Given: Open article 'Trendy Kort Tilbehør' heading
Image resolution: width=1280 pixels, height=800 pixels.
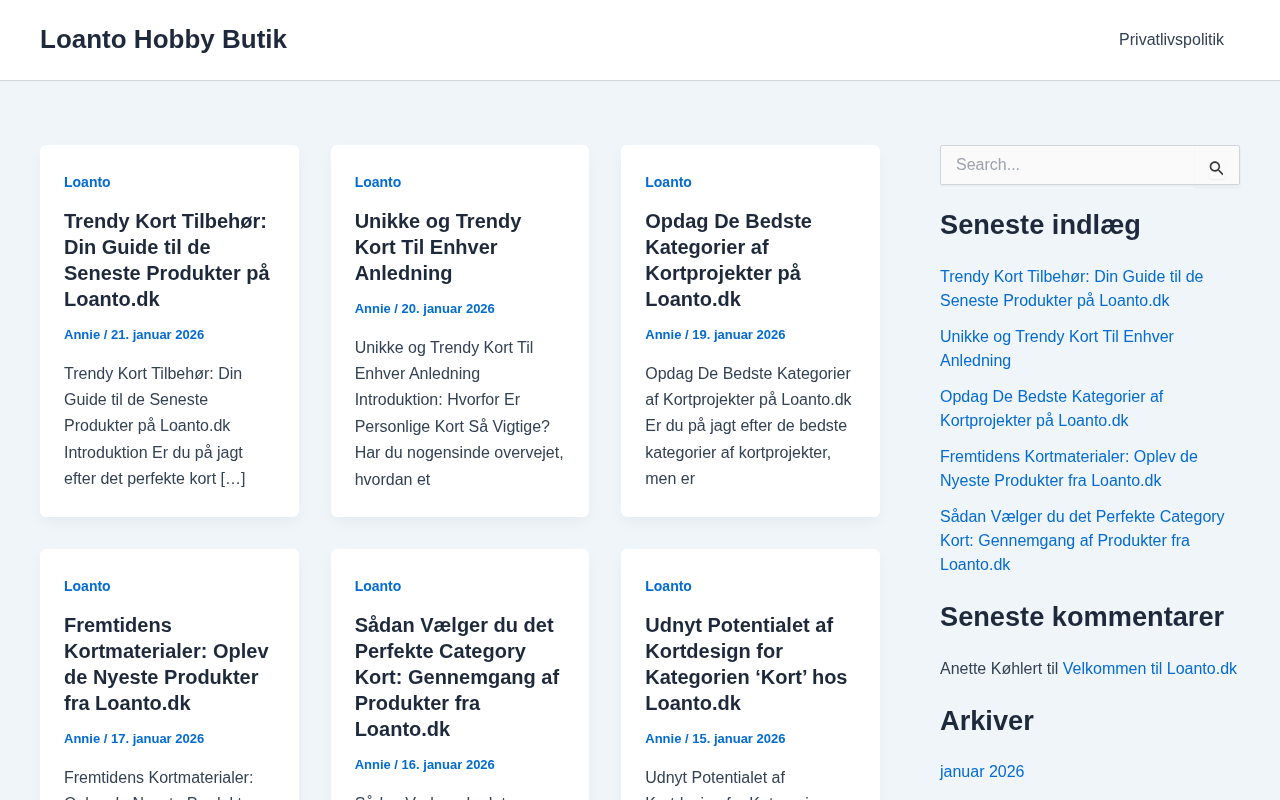Looking at the screenshot, I should pos(167,260).
